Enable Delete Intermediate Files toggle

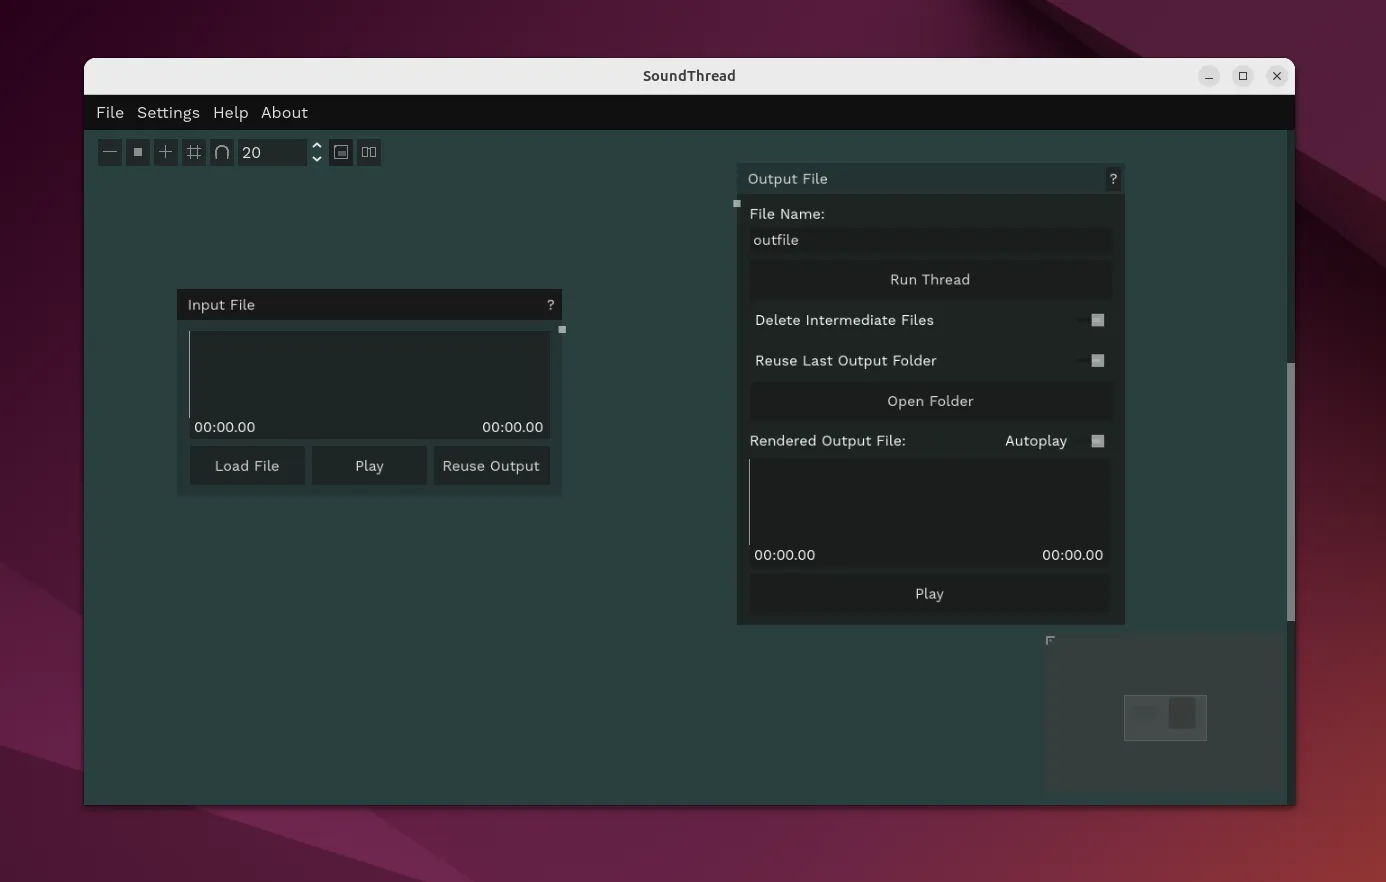1096,320
